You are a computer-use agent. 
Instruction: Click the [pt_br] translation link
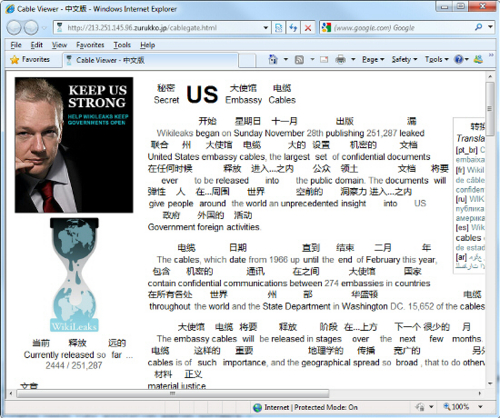pos(466,150)
